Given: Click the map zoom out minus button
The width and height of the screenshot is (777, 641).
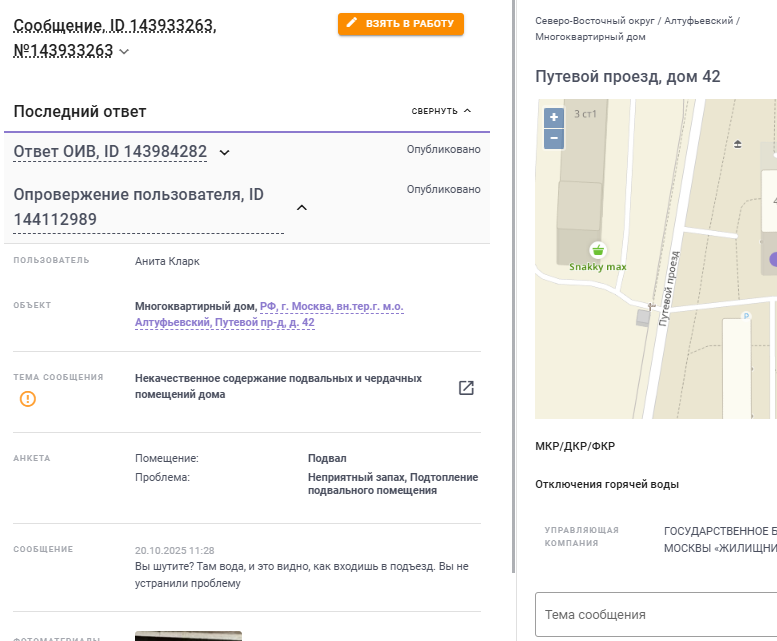Looking at the screenshot, I should tap(554, 138).
